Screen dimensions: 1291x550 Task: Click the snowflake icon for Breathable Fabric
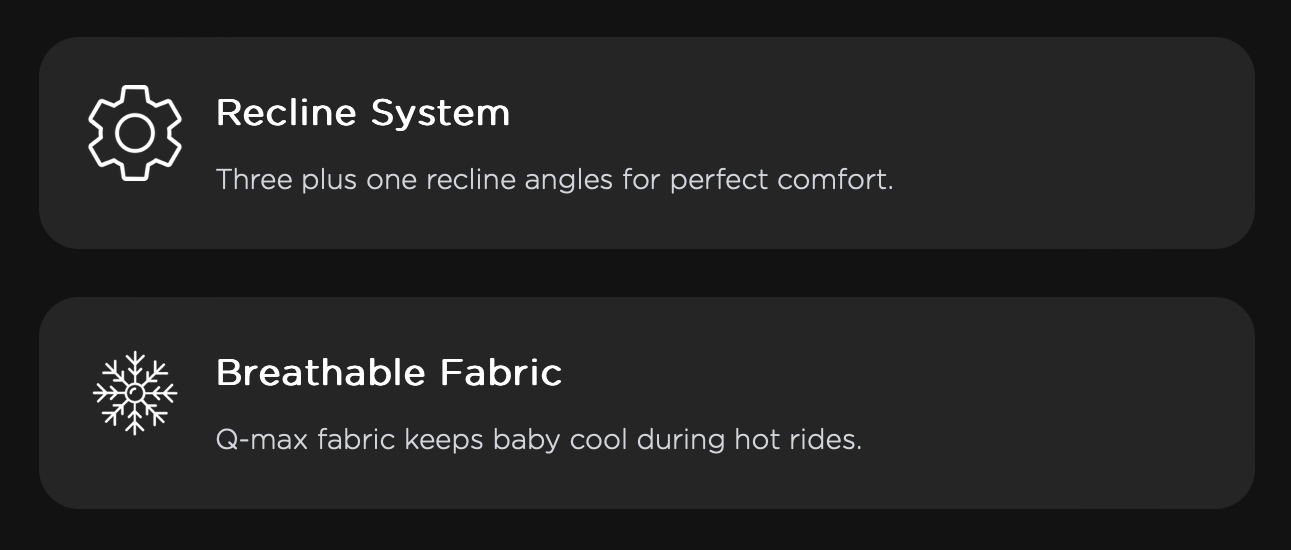[x=135, y=393]
